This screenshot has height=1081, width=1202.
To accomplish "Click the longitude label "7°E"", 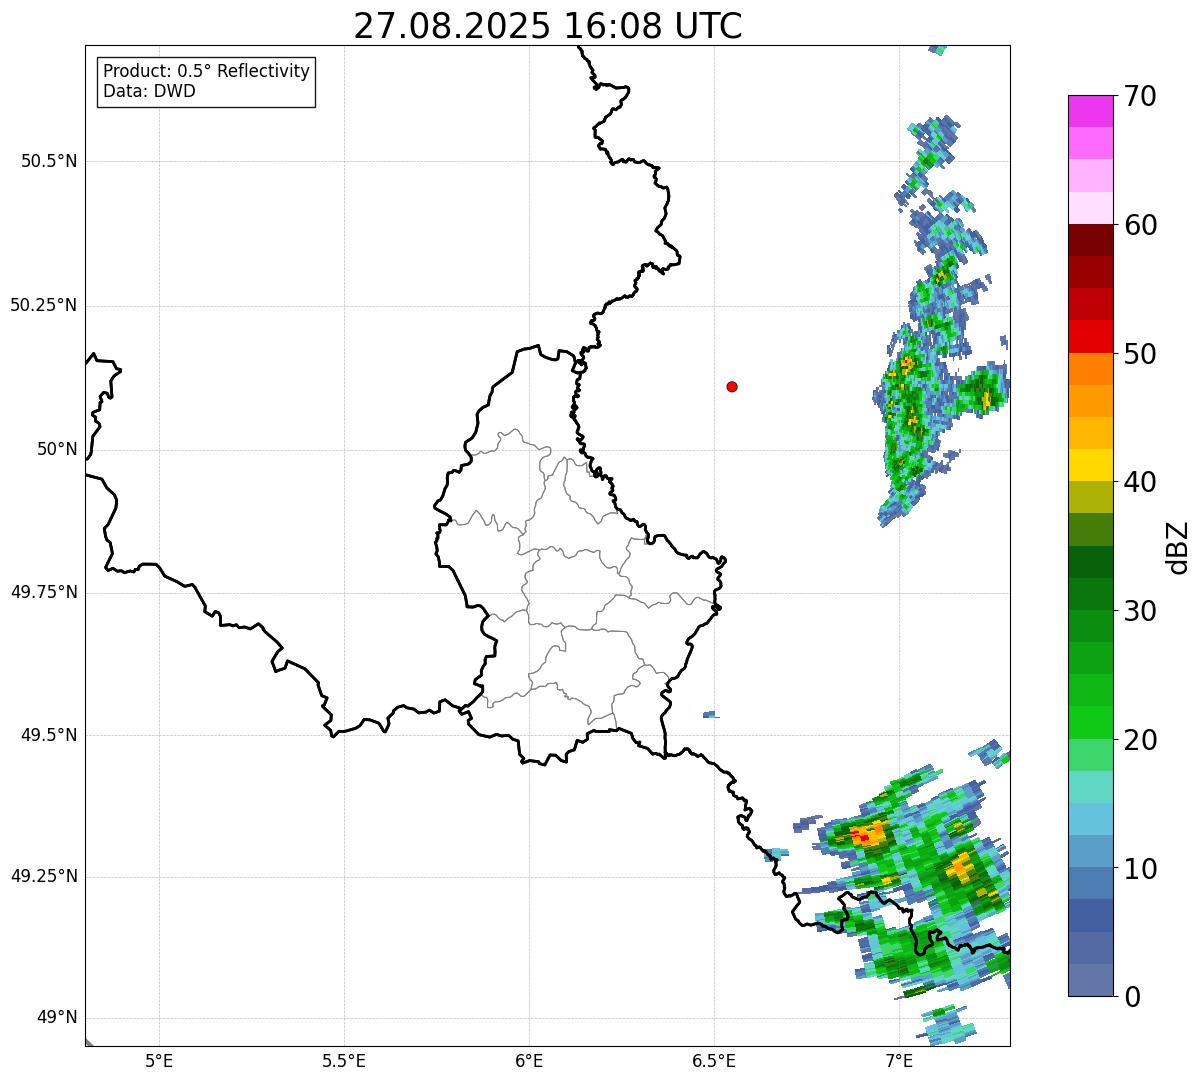I will point(899,1063).
